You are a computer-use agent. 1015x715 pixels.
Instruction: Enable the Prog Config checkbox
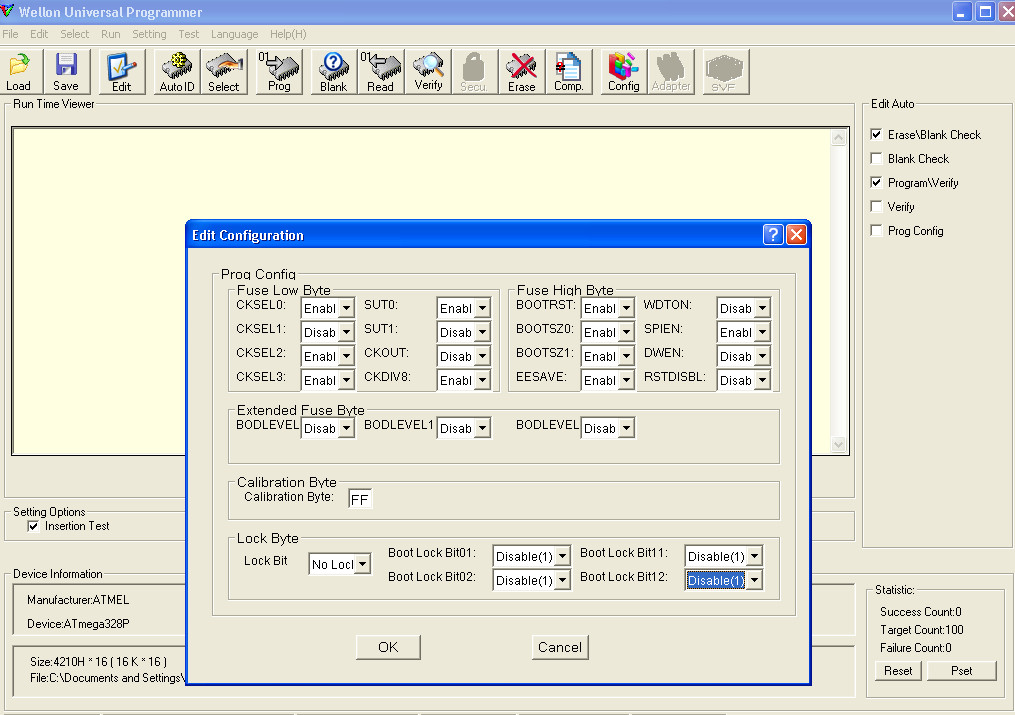877,231
